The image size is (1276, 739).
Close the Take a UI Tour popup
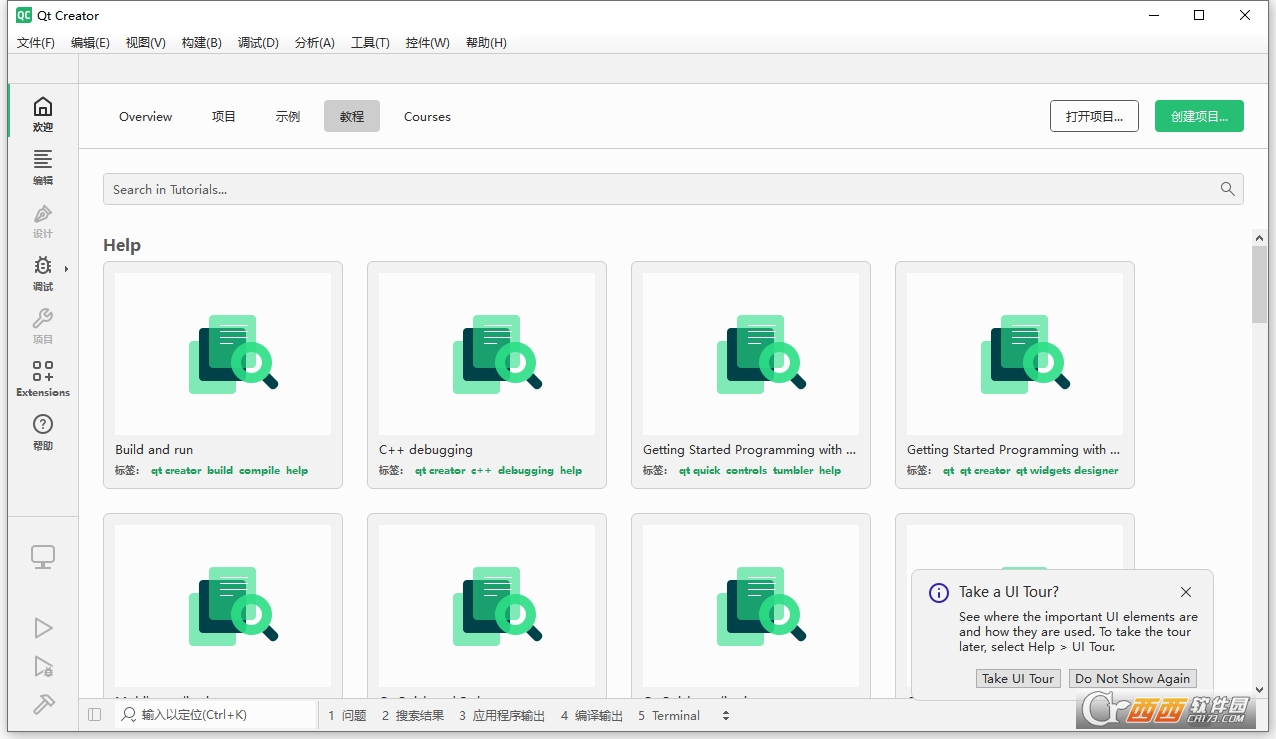1186,592
